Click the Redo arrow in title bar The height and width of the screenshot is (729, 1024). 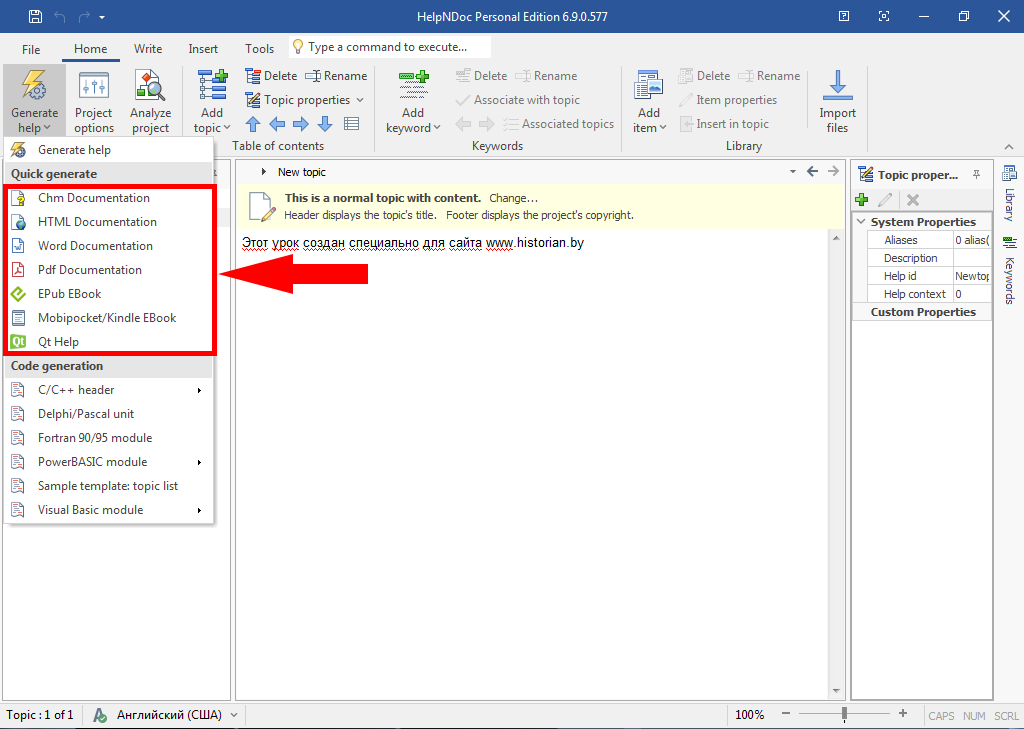(x=84, y=17)
